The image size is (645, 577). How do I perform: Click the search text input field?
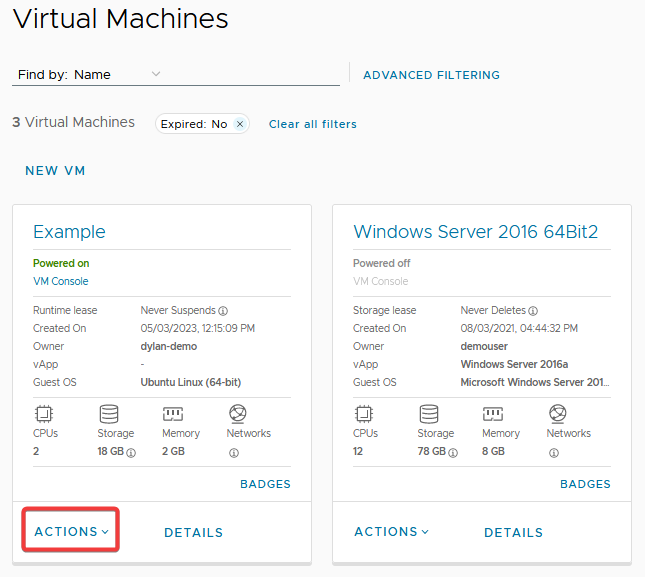(x=250, y=74)
